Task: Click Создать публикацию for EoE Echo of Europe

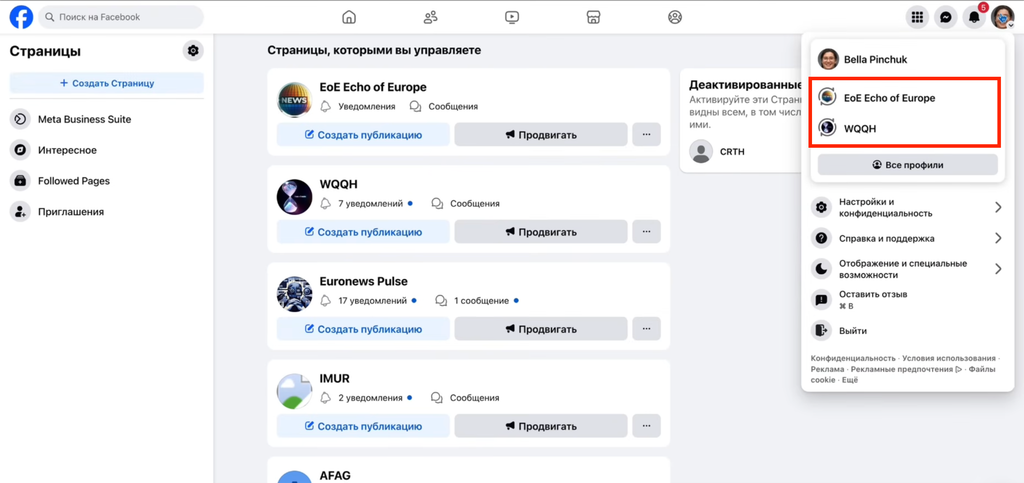Action: [363, 134]
